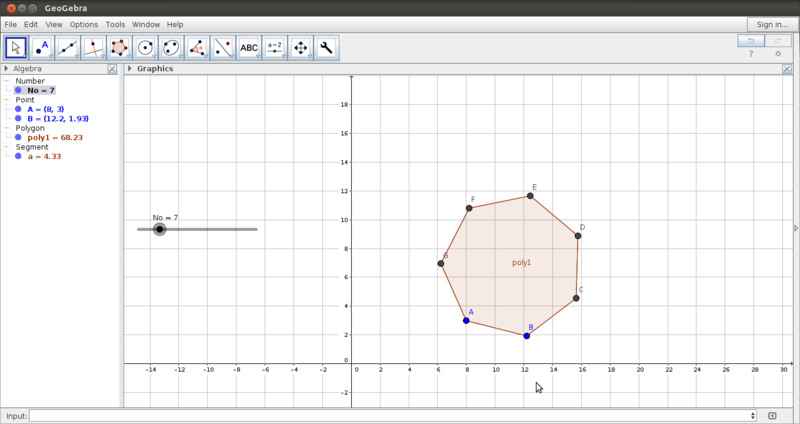
Task: Expand the Algebra style bar triangle
Action: coord(6,68)
